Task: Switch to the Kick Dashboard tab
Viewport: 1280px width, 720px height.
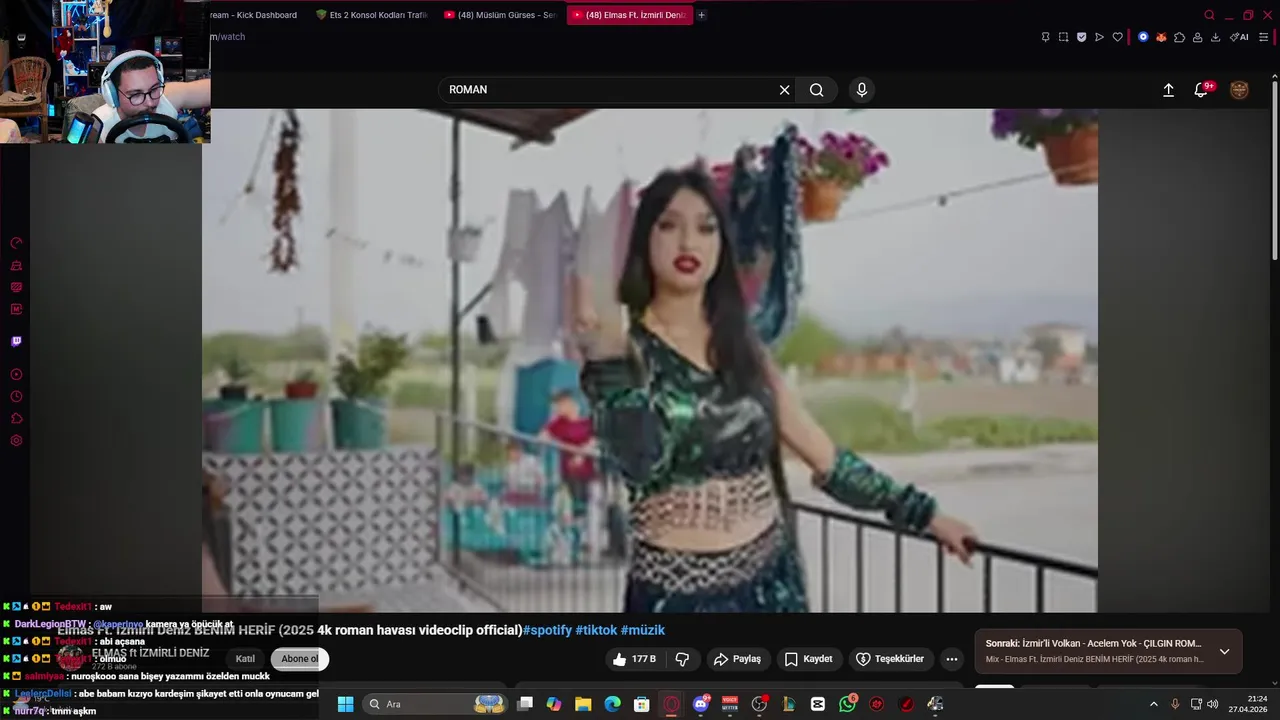Action: (x=253, y=15)
